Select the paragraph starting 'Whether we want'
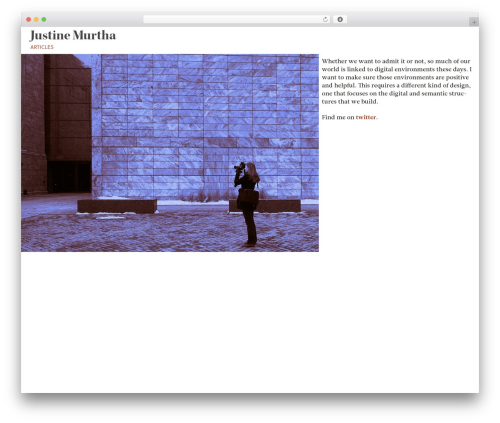500x423 pixels. tap(397, 81)
